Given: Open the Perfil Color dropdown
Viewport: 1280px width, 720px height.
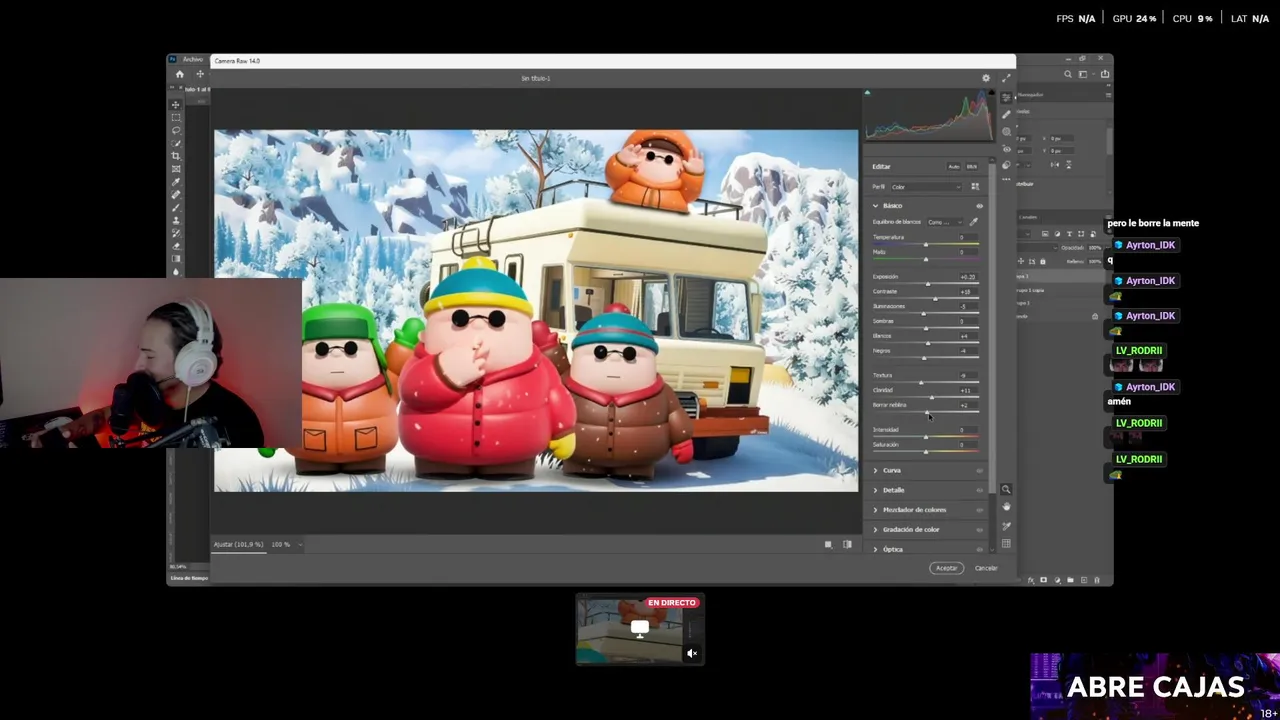Looking at the screenshot, I should 926,187.
